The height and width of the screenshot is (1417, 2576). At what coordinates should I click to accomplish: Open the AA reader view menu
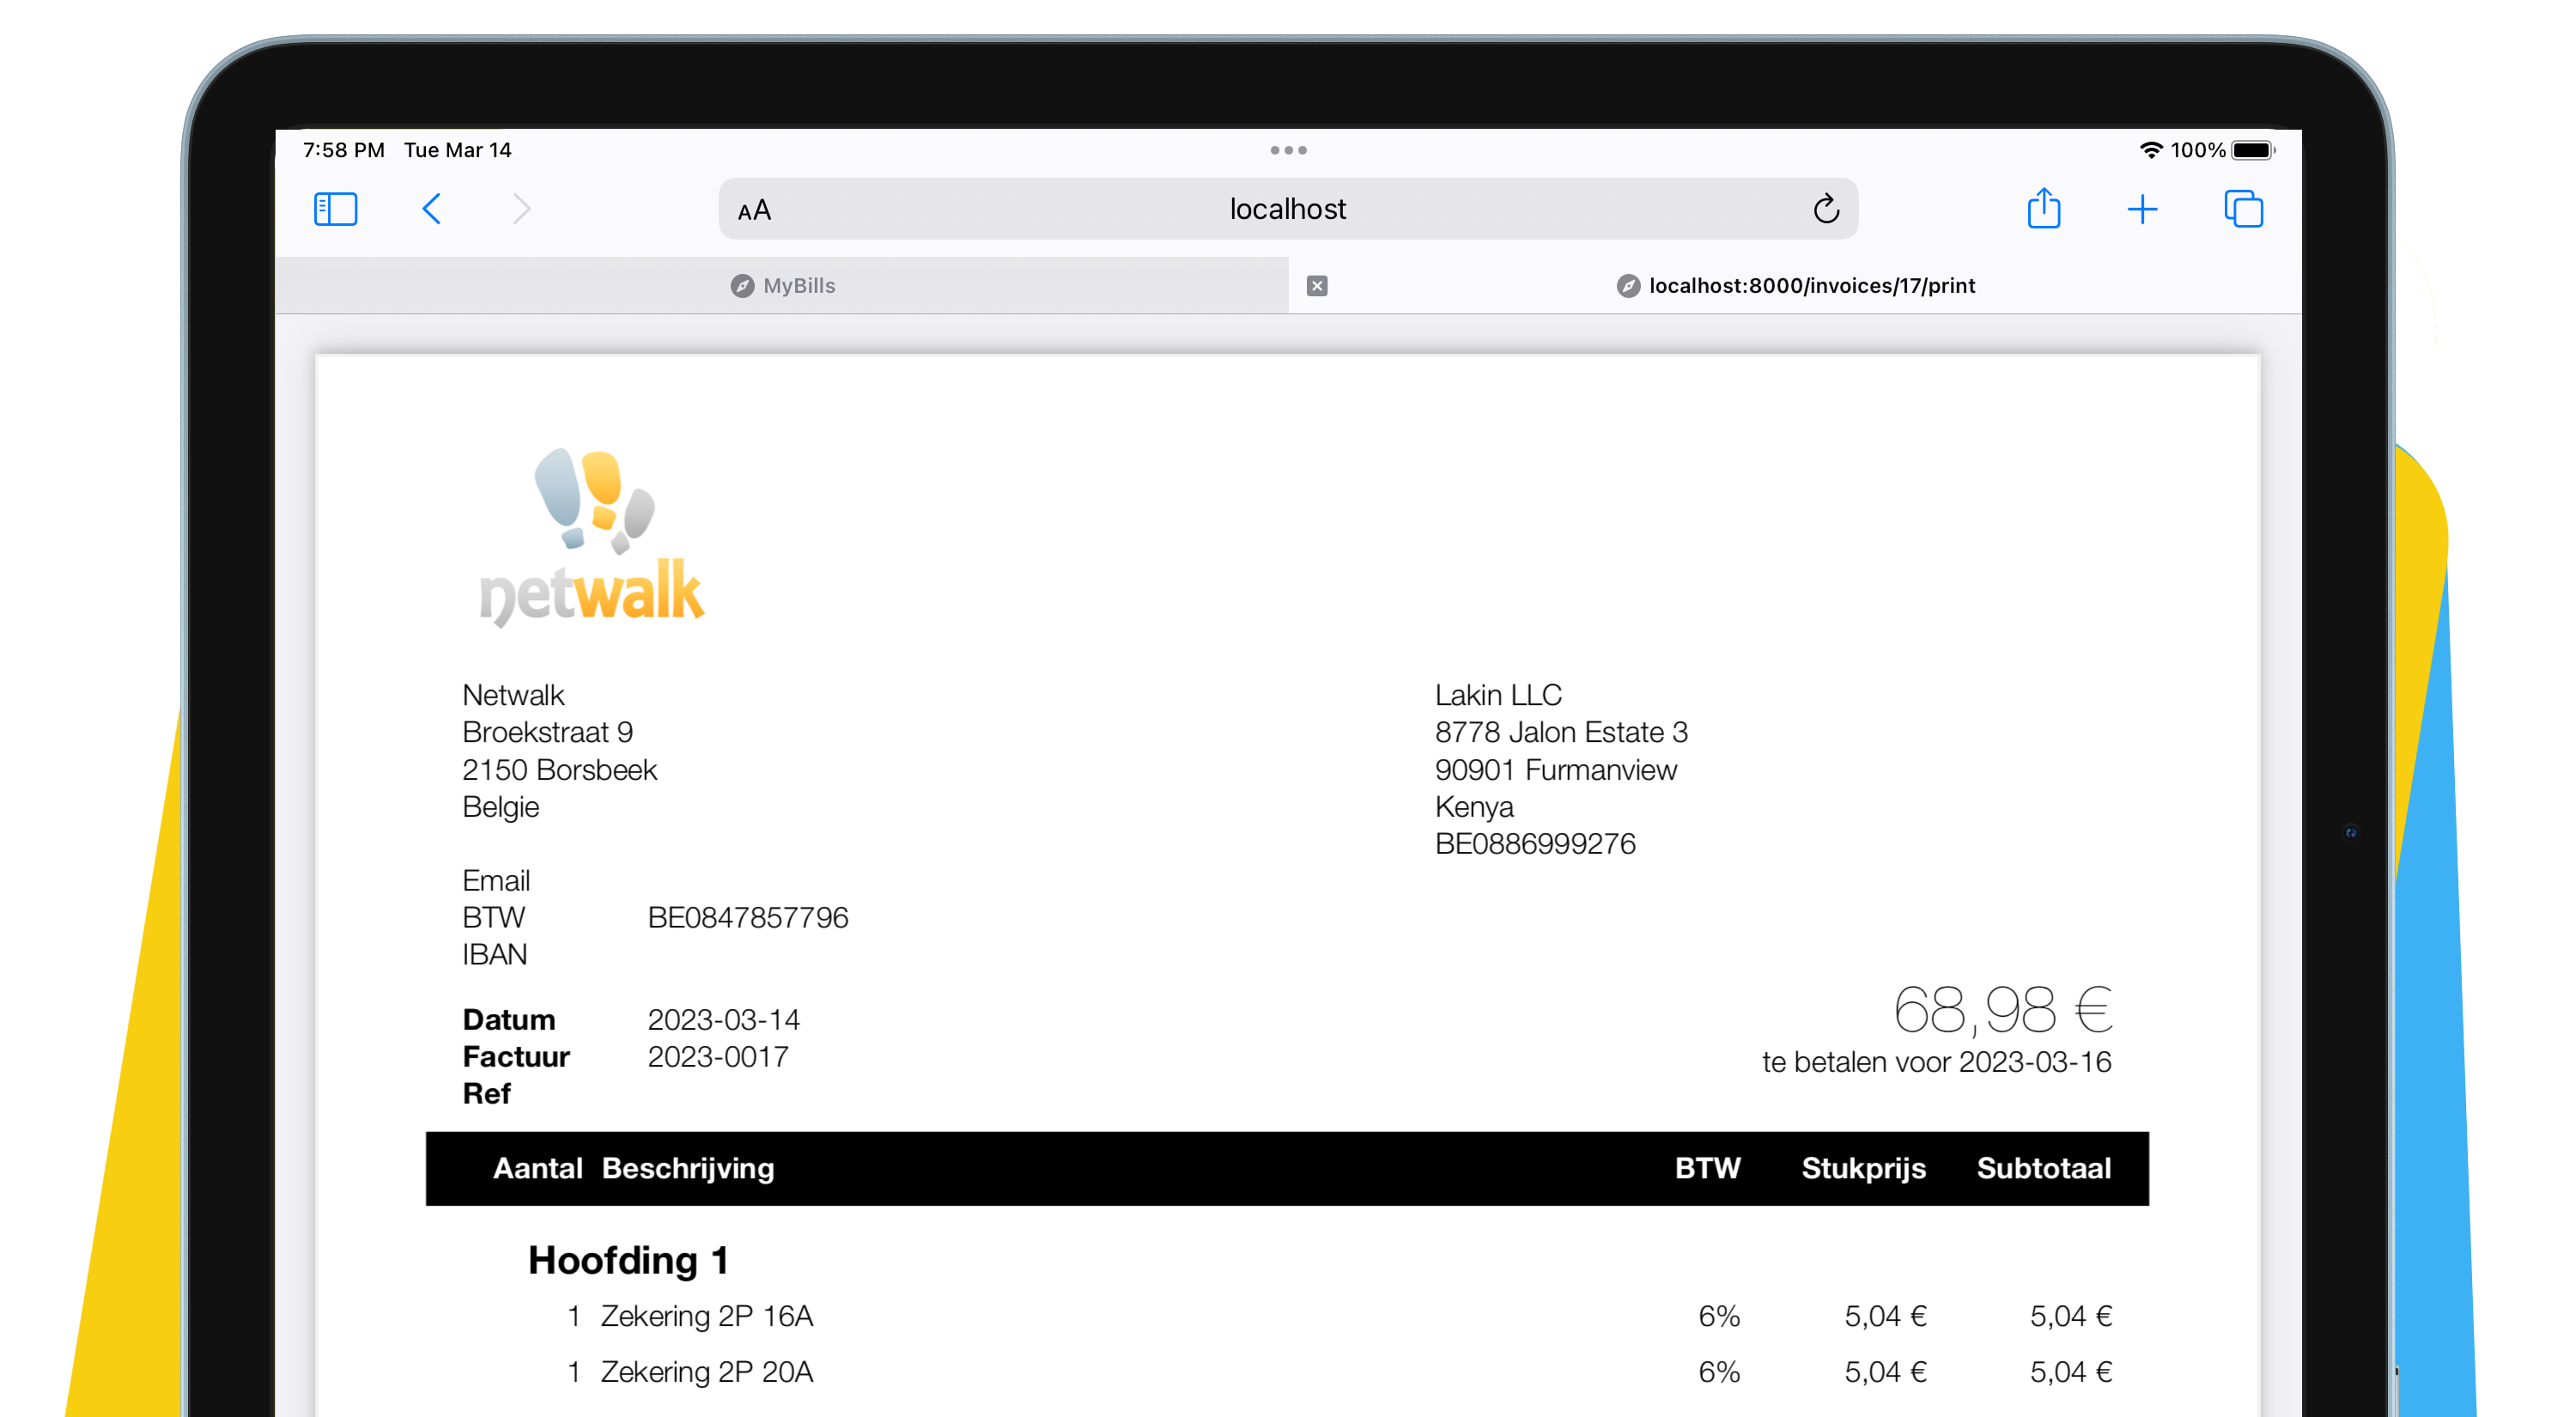pos(754,210)
